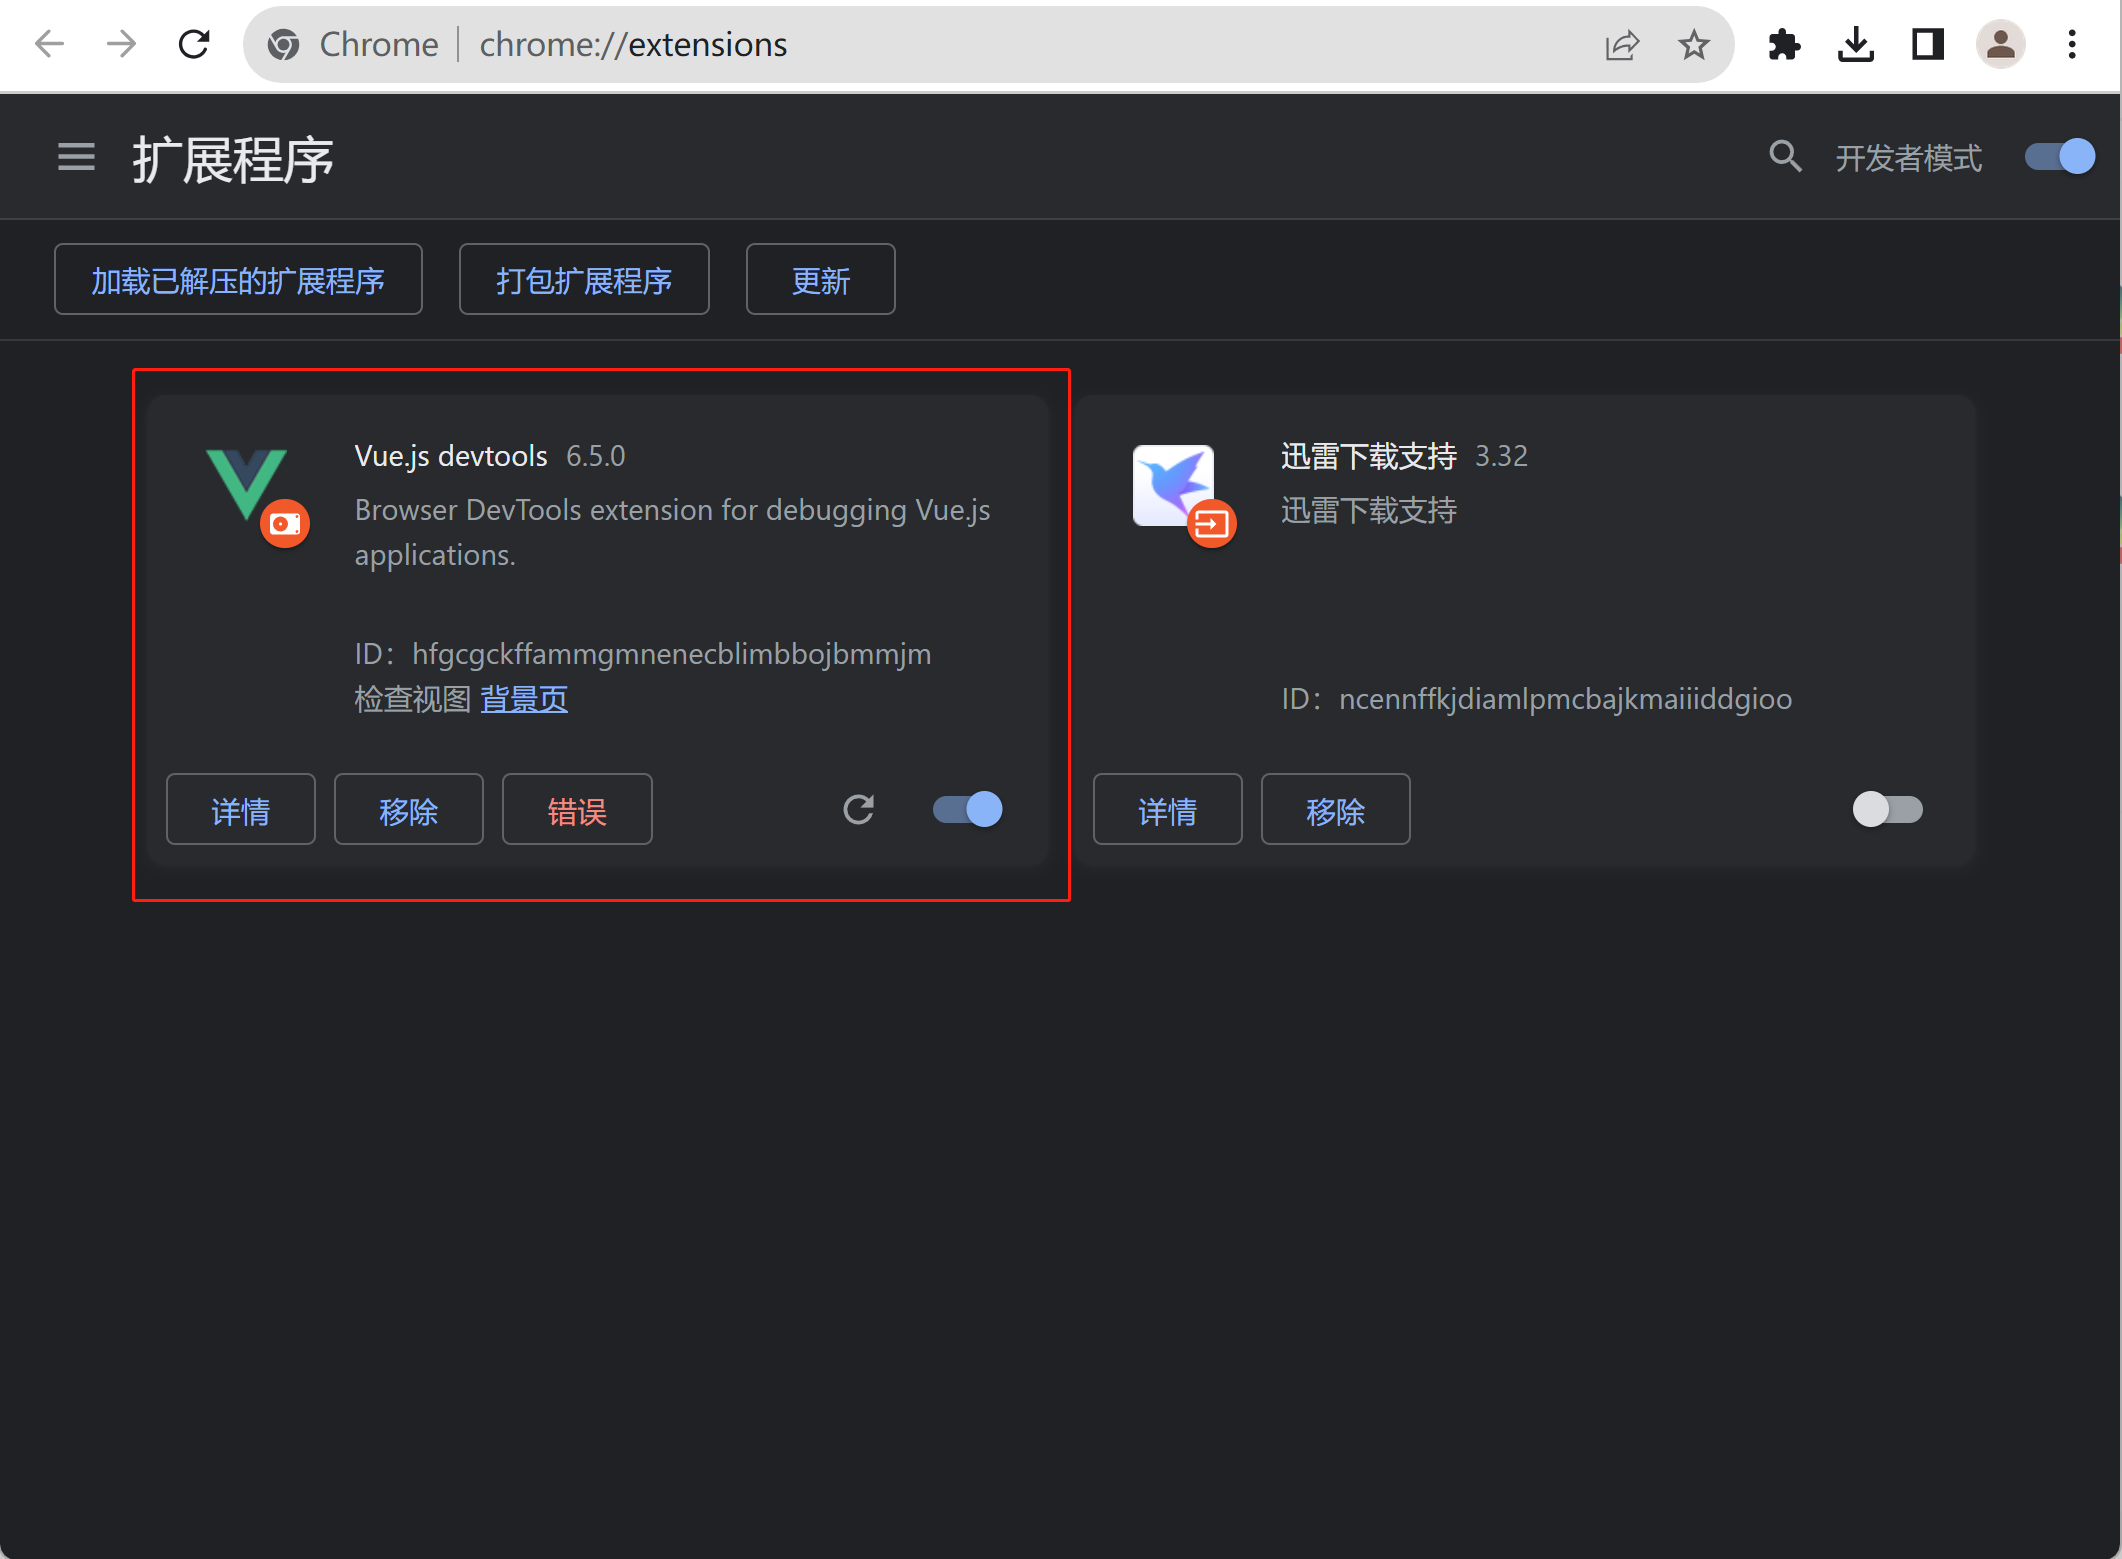Open the Downloads tray icon
The width and height of the screenshot is (2122, 1559).
(1856, 45)
